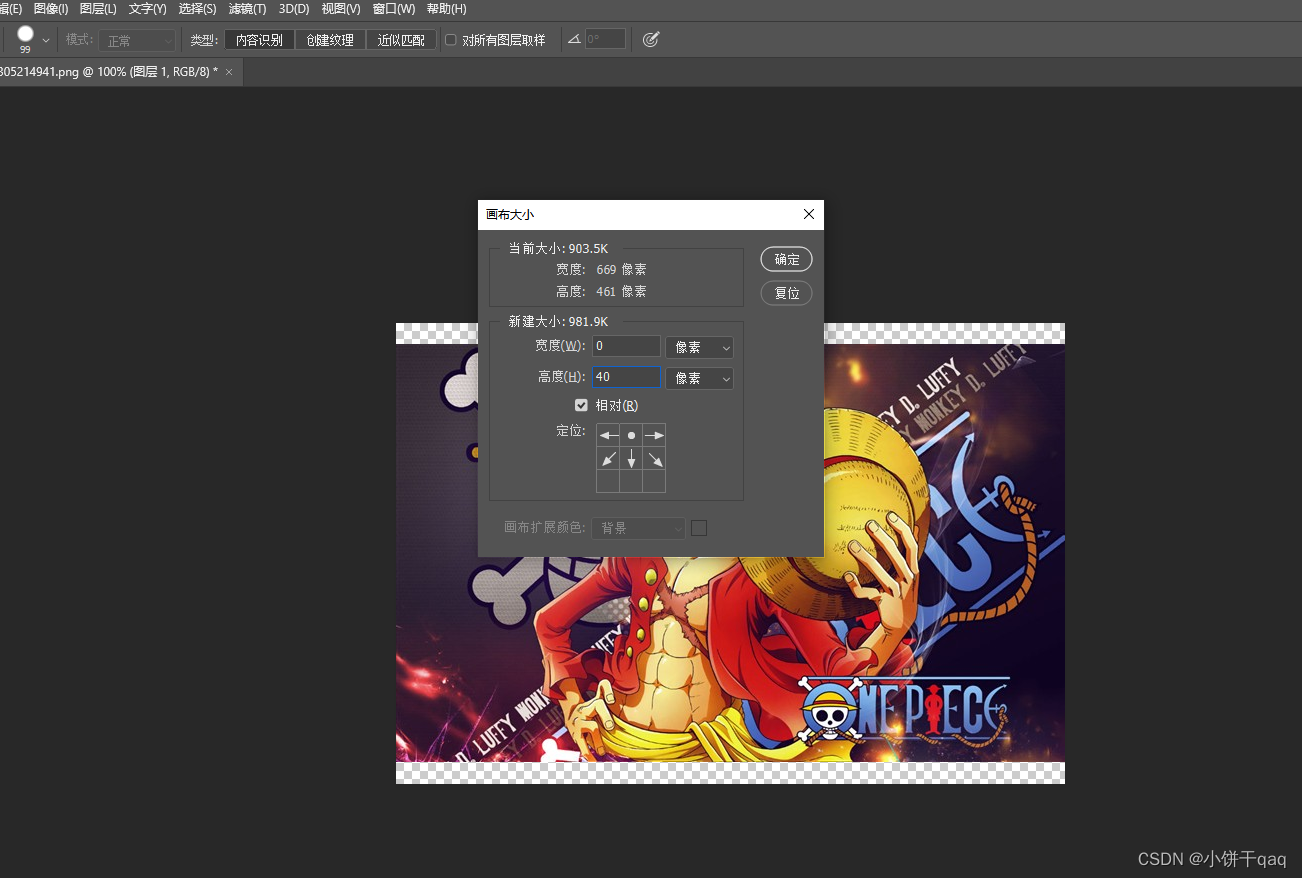Enable 对所有图层取样 checkbox
This screenshot has height=878, width=1302.
tap(451, 40)
